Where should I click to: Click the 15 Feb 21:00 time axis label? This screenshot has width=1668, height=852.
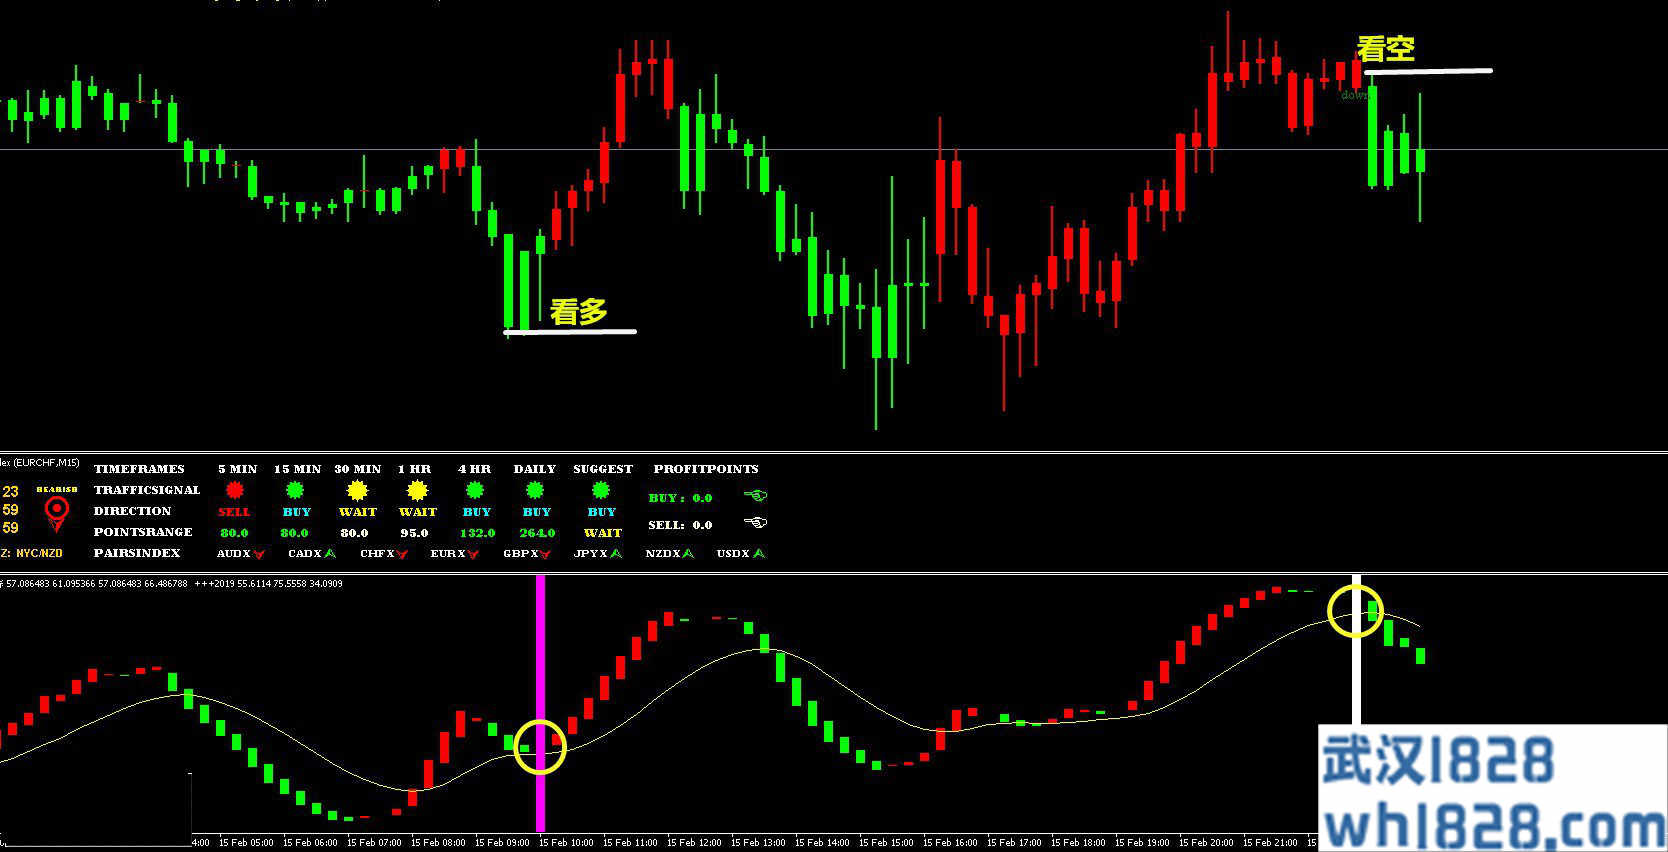[1270, 842]
